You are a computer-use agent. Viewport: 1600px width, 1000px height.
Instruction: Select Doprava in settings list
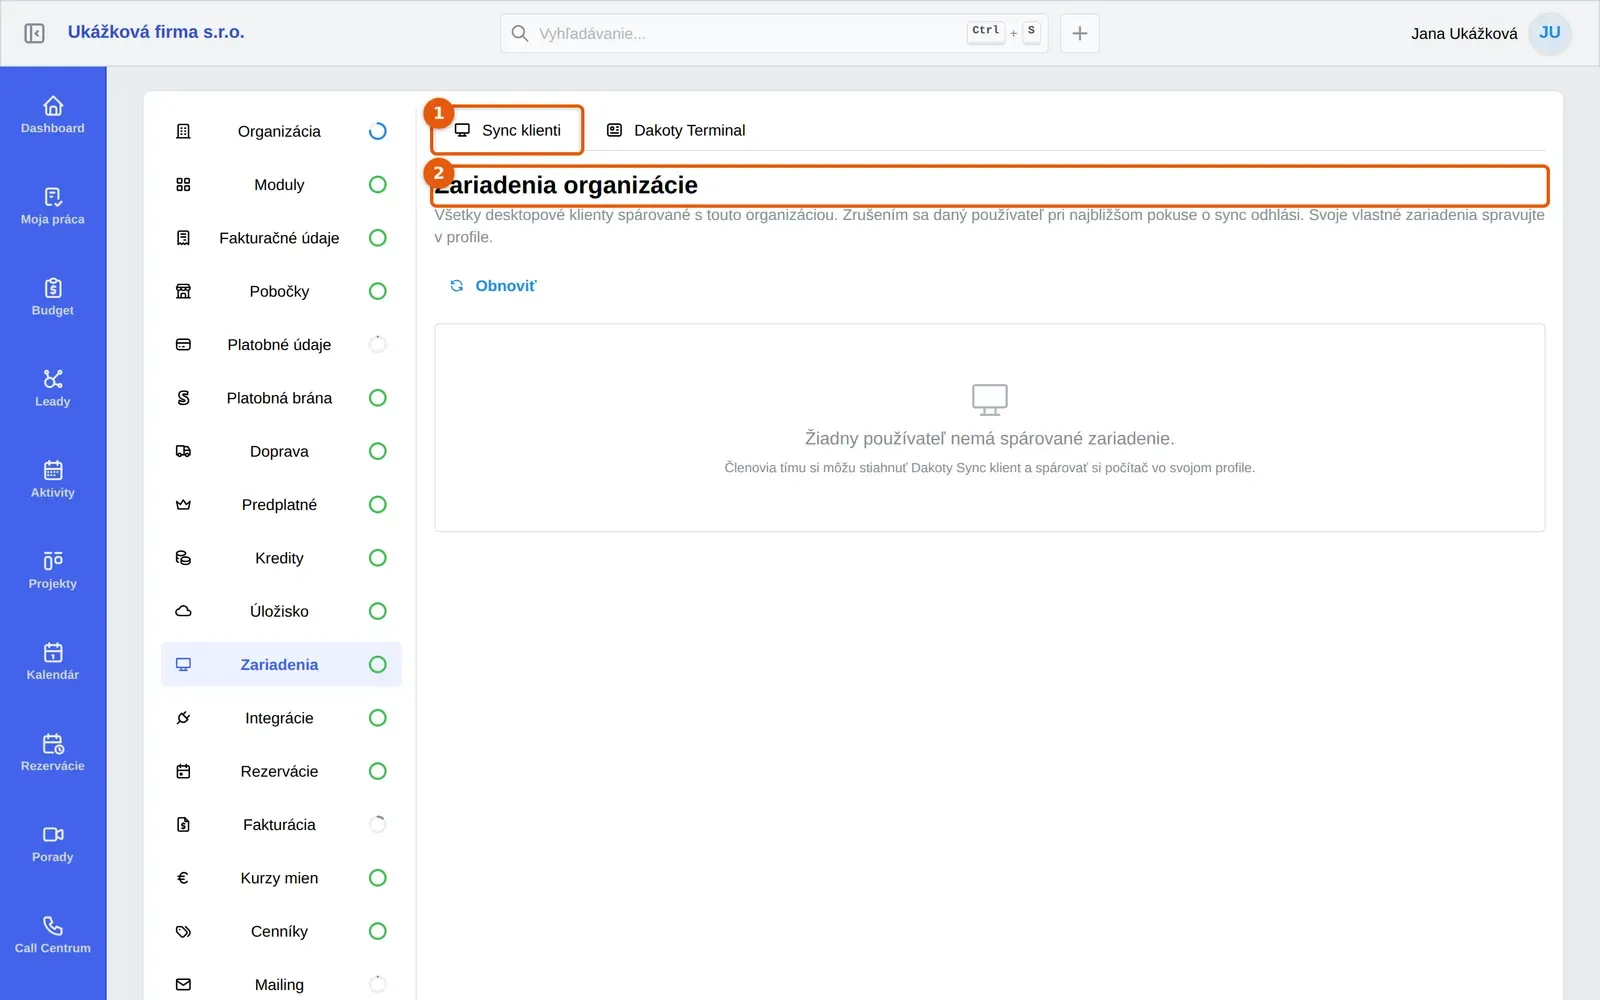pyautogui.click(x=281, y=451)
